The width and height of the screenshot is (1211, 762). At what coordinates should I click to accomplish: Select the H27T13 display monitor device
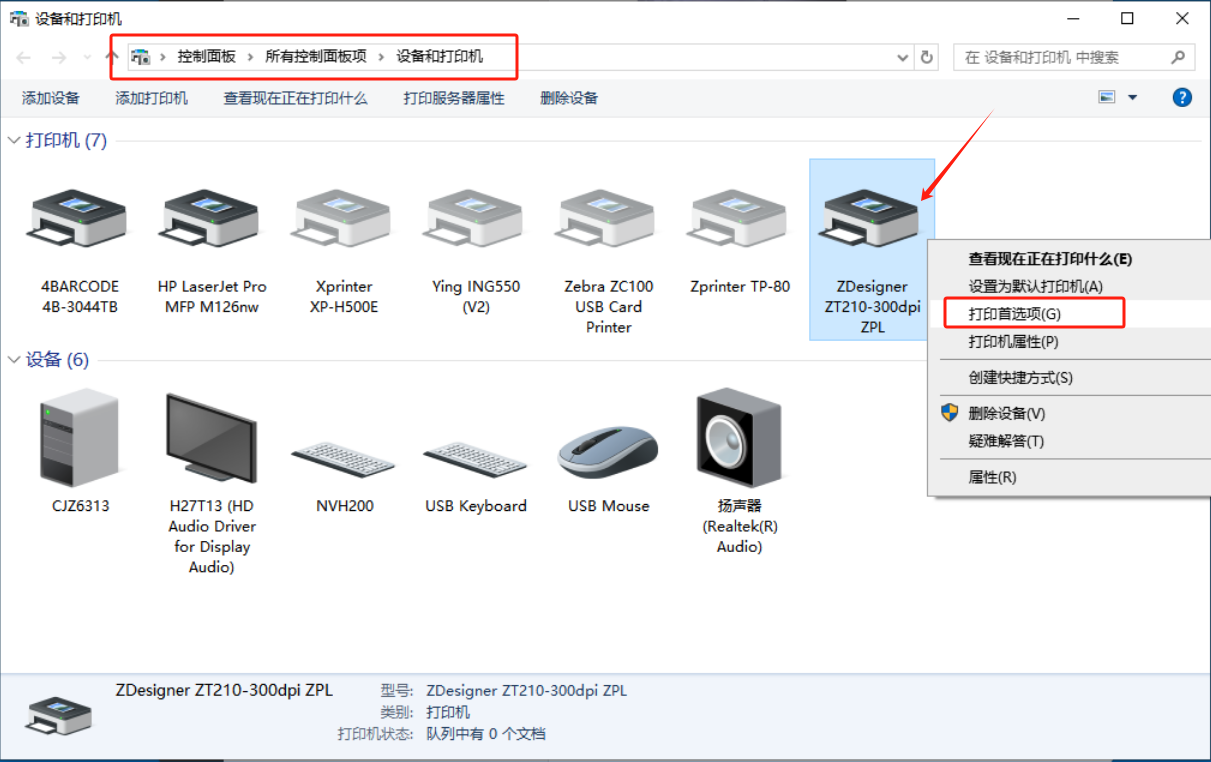(211, 438)
